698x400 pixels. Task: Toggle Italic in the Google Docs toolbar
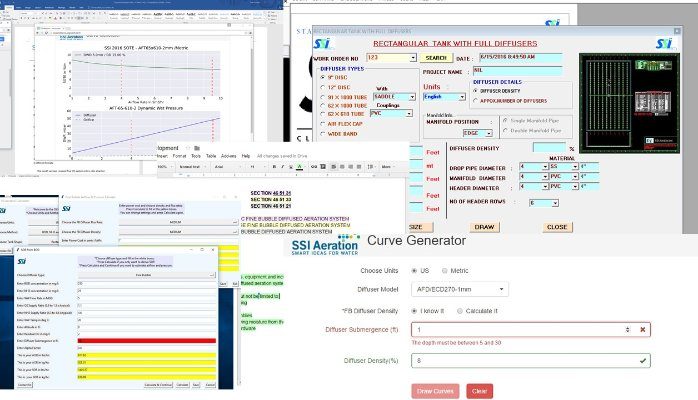[x=282, y=167]
